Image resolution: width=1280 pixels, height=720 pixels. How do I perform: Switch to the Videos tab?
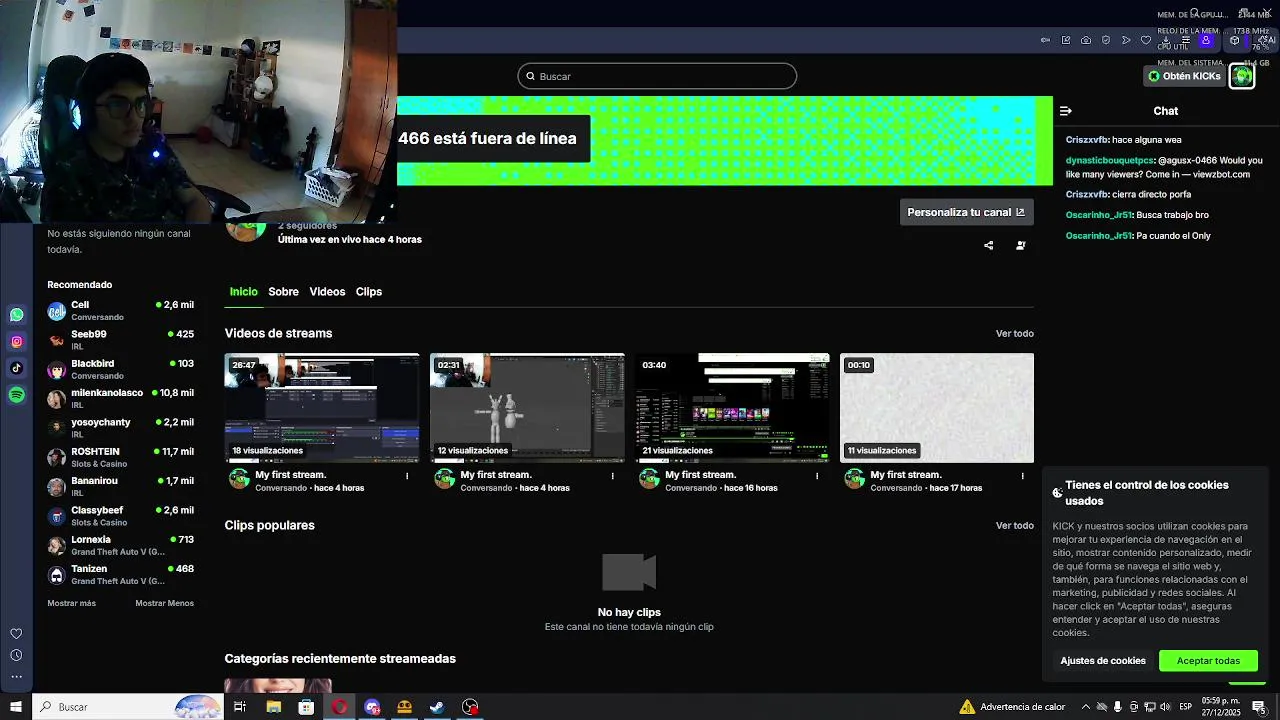[x=327, y=292]
